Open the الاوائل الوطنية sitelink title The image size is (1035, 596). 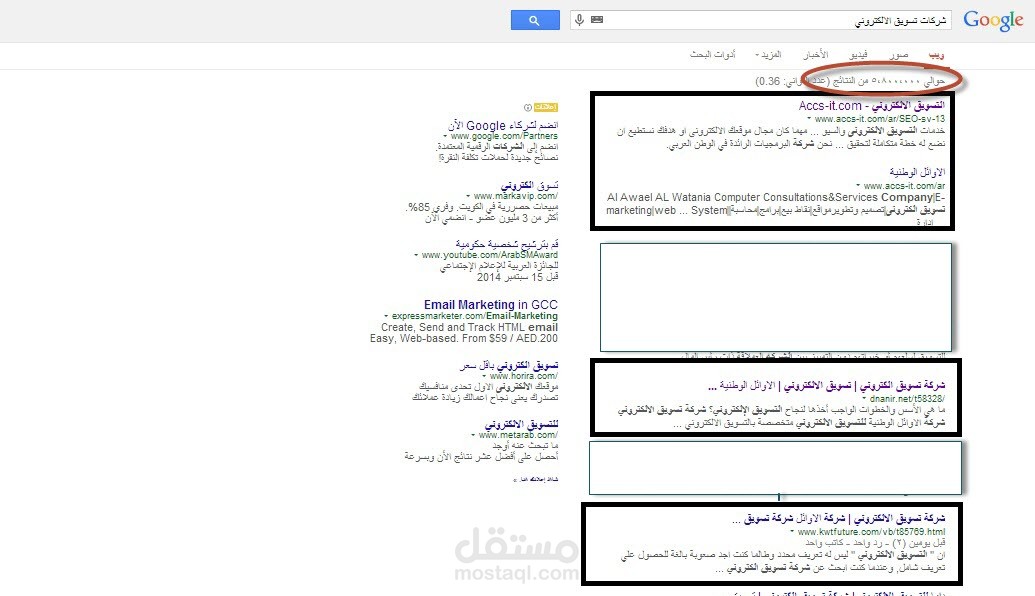click(x=917, y=172)
